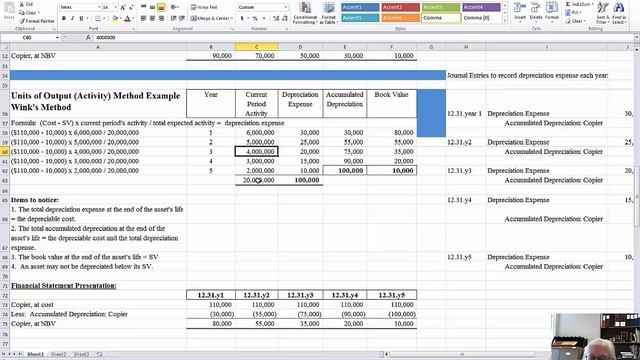Switch to the Sheet3 tab

[x=81, y=354]
